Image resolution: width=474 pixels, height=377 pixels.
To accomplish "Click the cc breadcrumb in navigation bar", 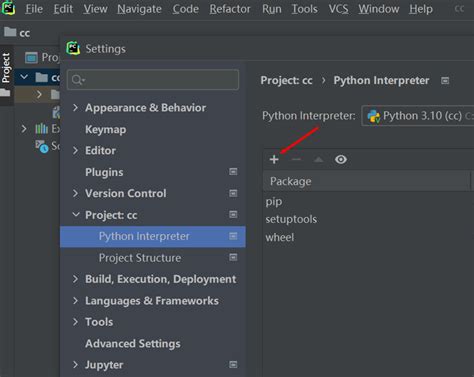I will pos(25,33).
